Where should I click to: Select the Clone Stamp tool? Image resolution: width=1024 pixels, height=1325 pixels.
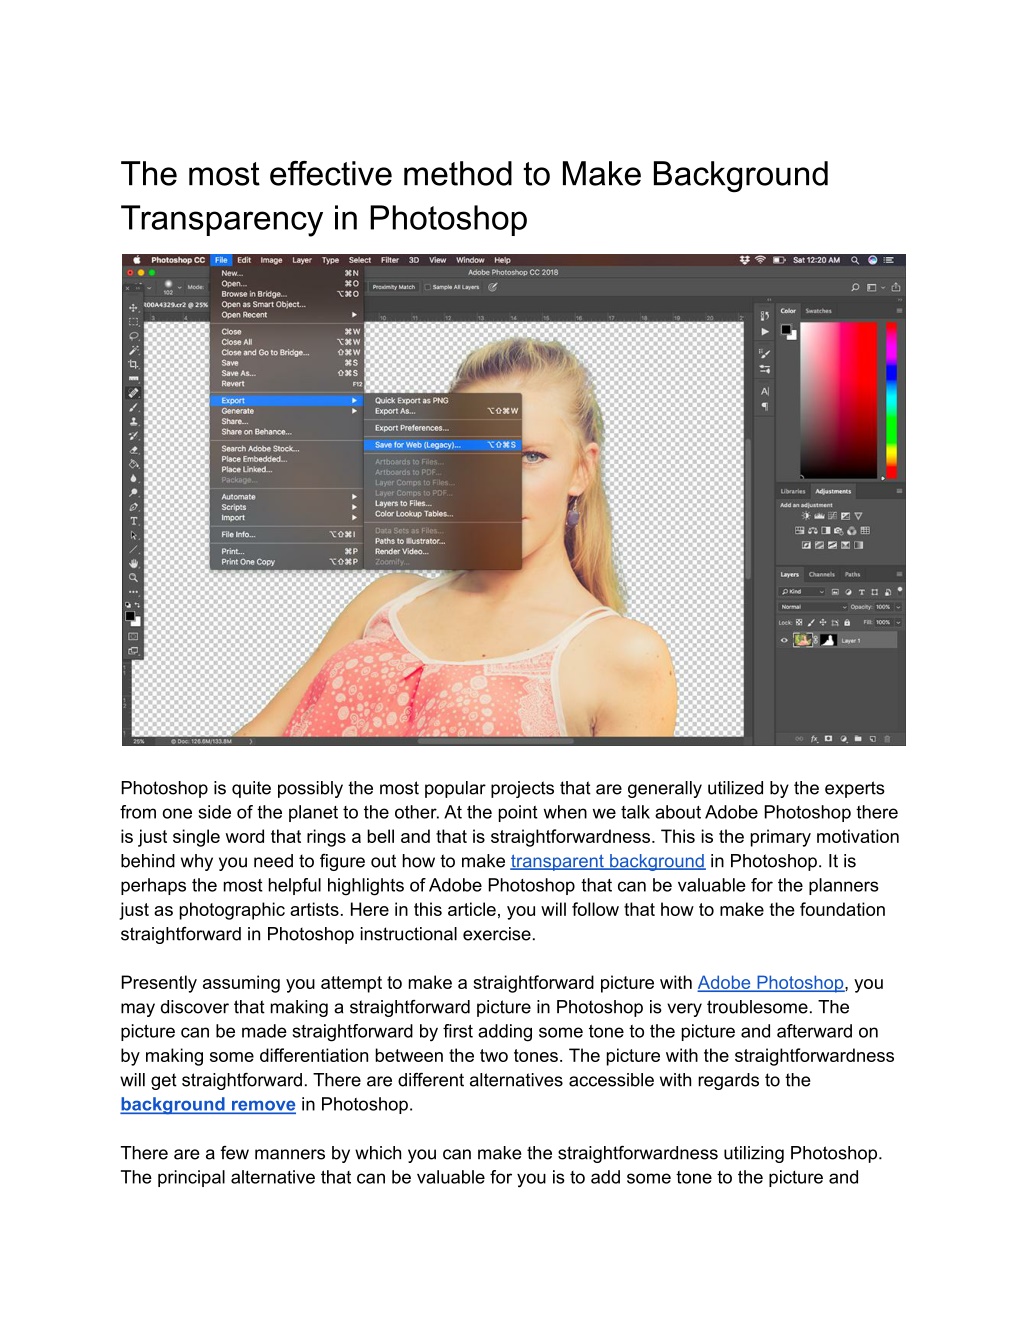tap(133, 421)
